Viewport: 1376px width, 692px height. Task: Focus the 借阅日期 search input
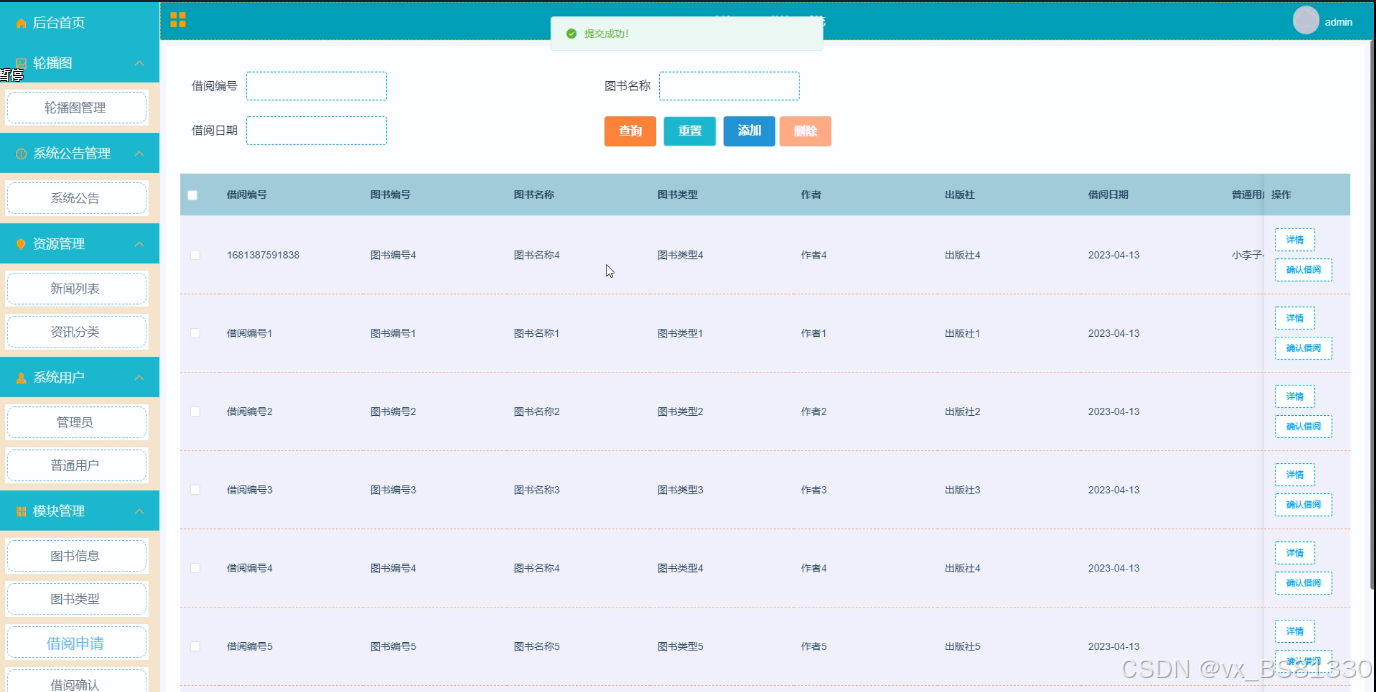(x=316, y=131)
